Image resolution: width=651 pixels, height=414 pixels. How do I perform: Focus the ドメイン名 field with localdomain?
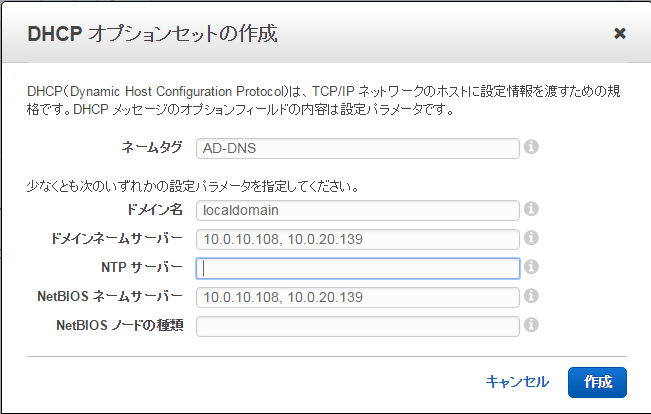coord(358,210)
